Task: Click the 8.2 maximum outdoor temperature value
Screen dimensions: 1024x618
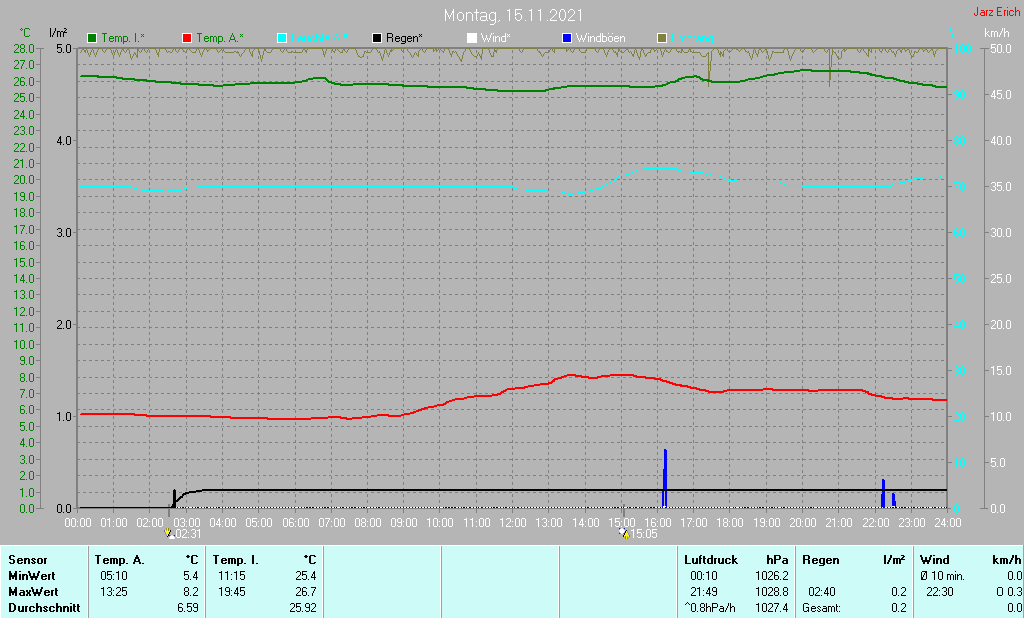Action: click(x=190, y=591)
